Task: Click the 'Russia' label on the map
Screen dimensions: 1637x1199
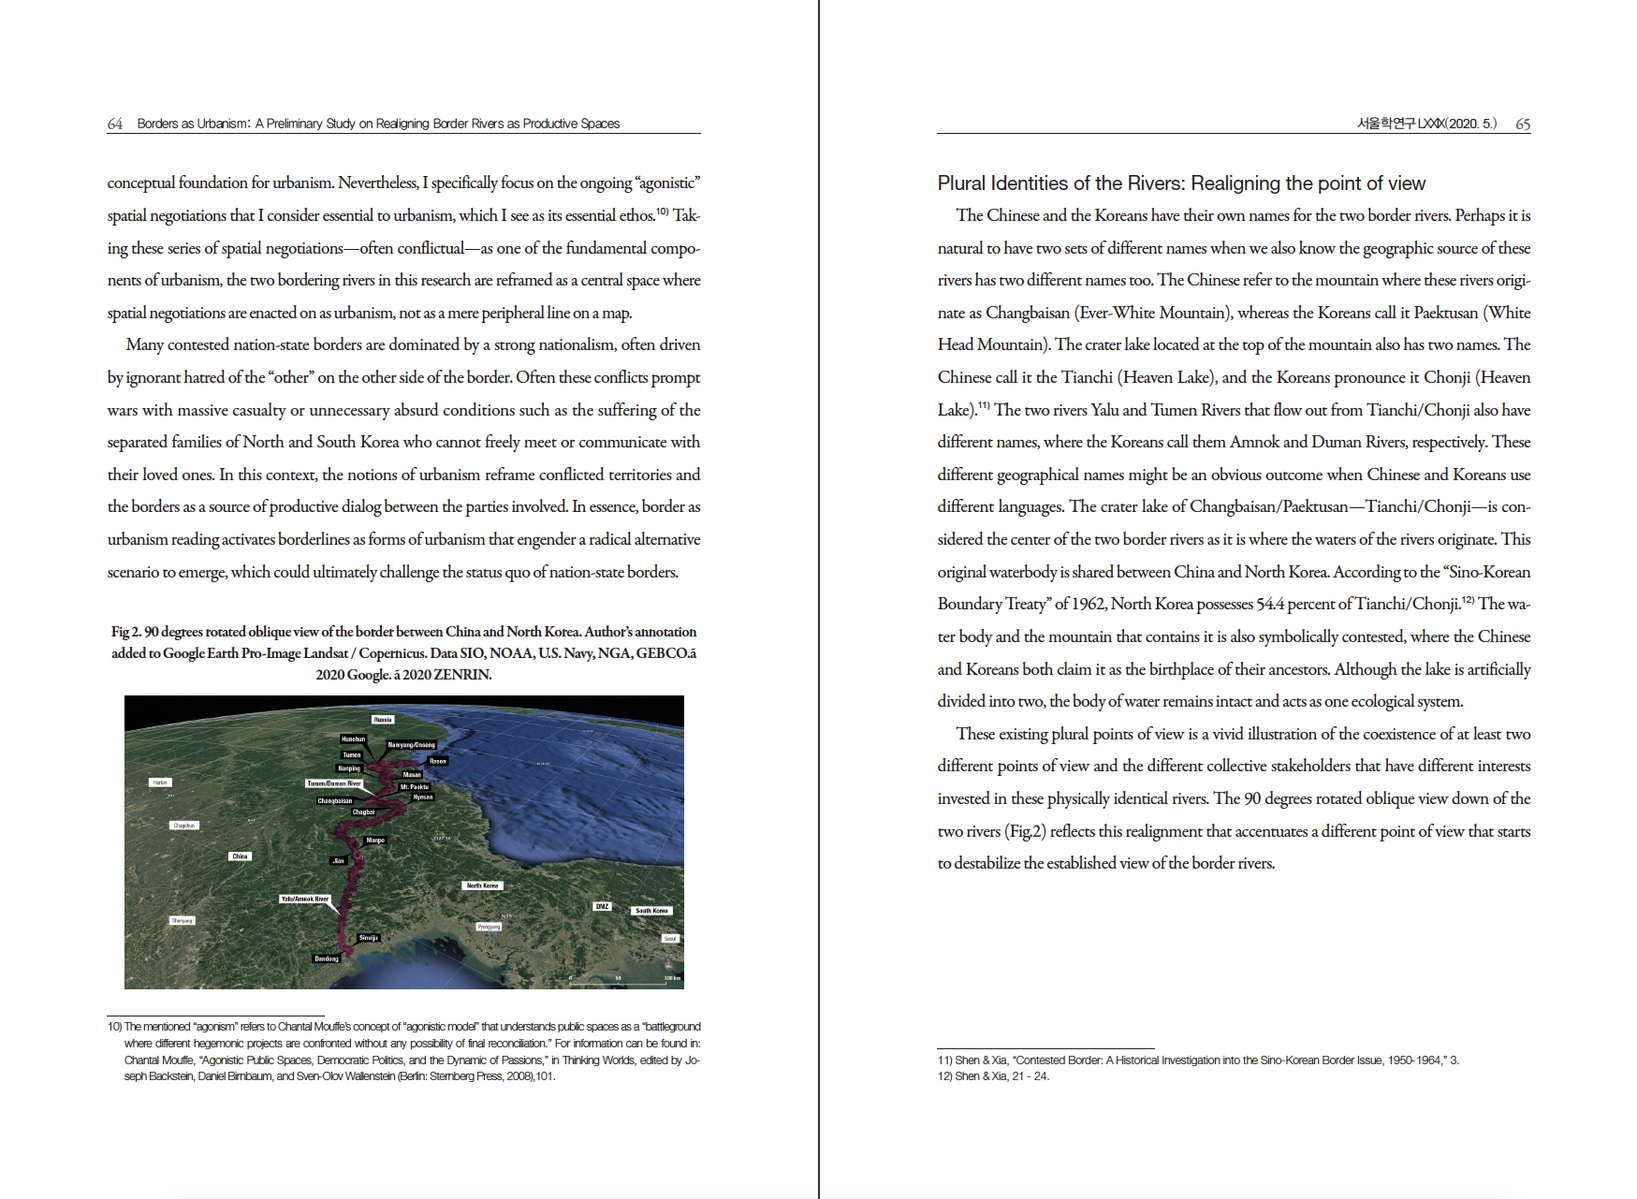Action: point(382,719)
